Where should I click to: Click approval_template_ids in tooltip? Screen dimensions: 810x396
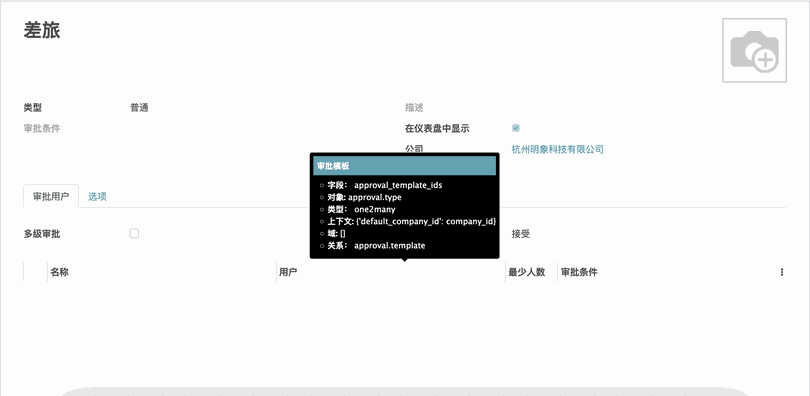pos(398,185)
